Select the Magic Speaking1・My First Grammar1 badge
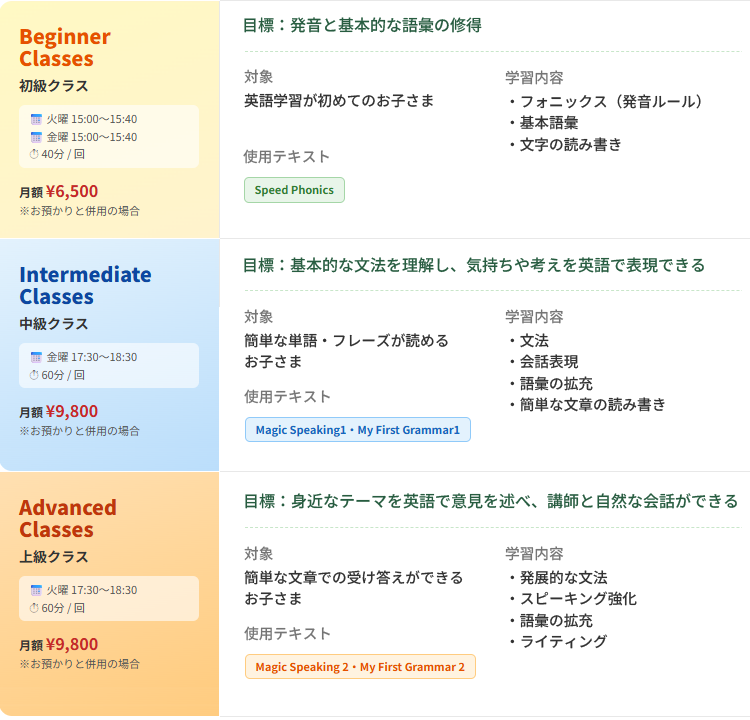This screenshot has width=750, height=720. 357,430
